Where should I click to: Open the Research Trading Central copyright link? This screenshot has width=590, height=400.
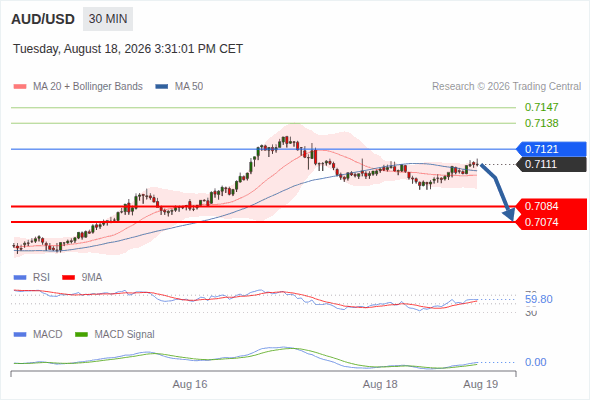(506, 87)
